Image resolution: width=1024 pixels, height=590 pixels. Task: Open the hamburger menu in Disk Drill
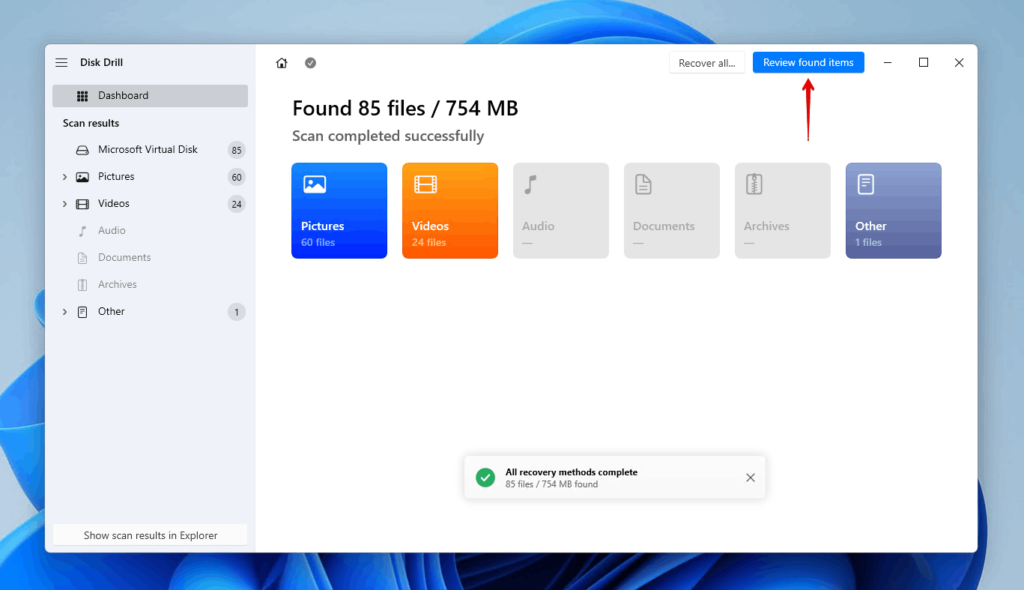62,63
